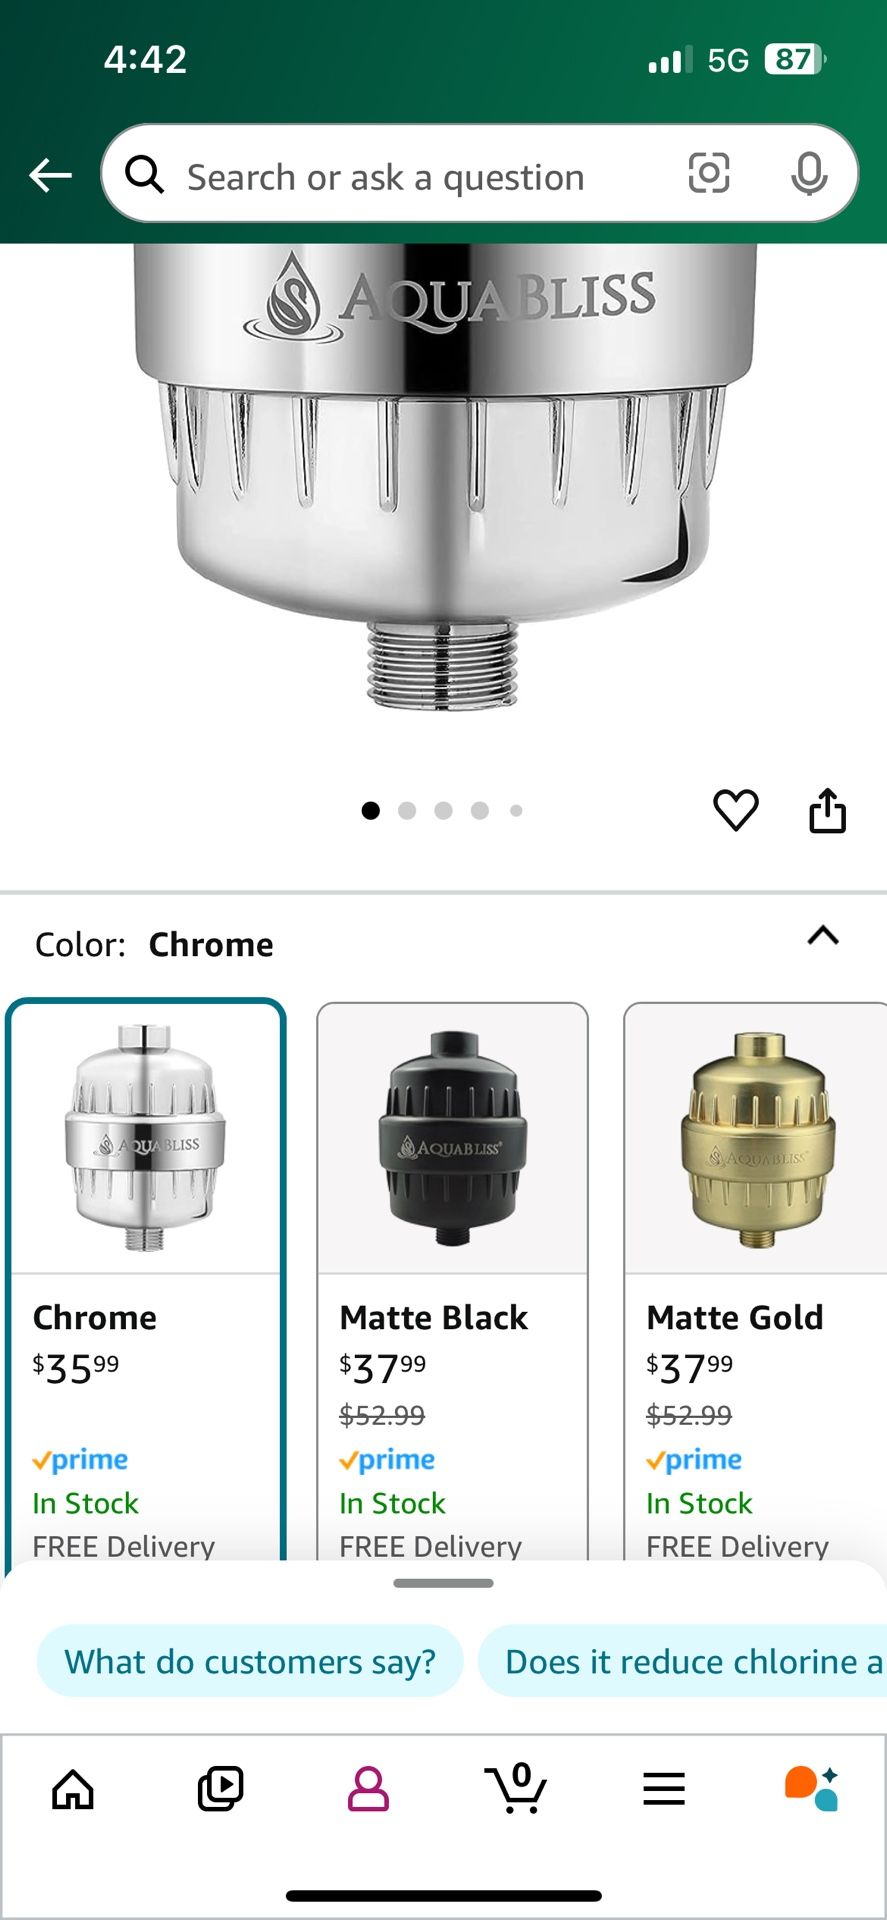Open the hamburger menu tab
Viewport: 887px width, 1920px height.
664,1789
